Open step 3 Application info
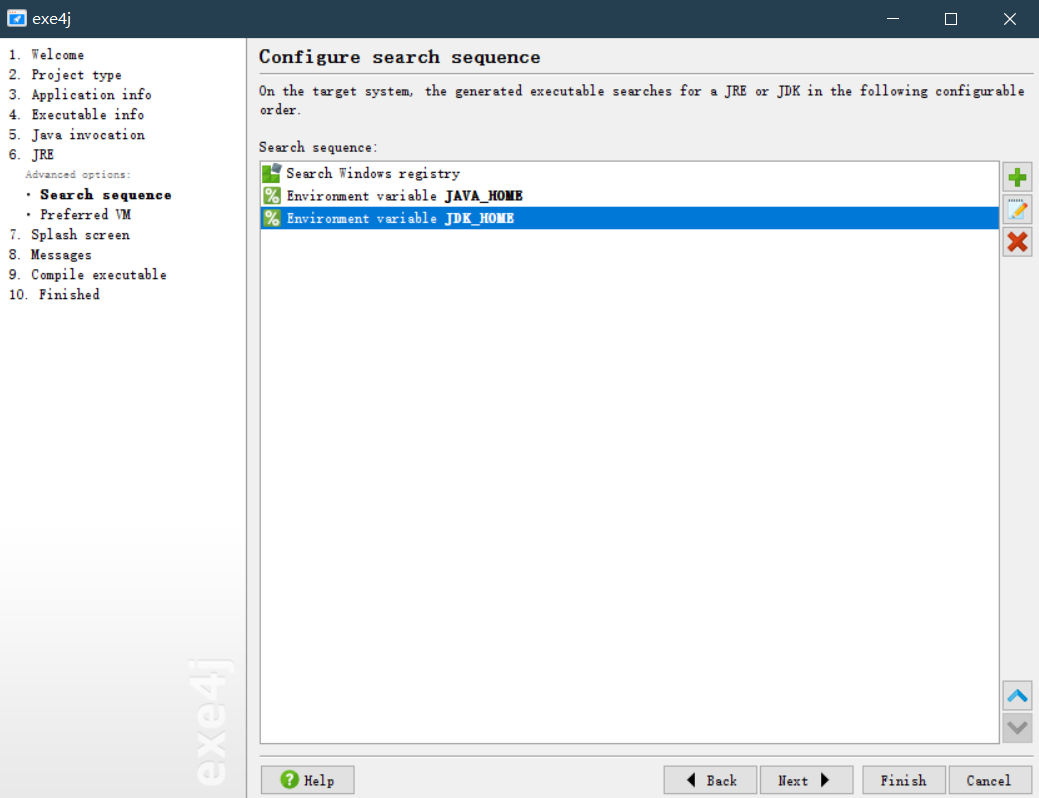Screen dimensions: 1039x798 click(x=80, y=94)
